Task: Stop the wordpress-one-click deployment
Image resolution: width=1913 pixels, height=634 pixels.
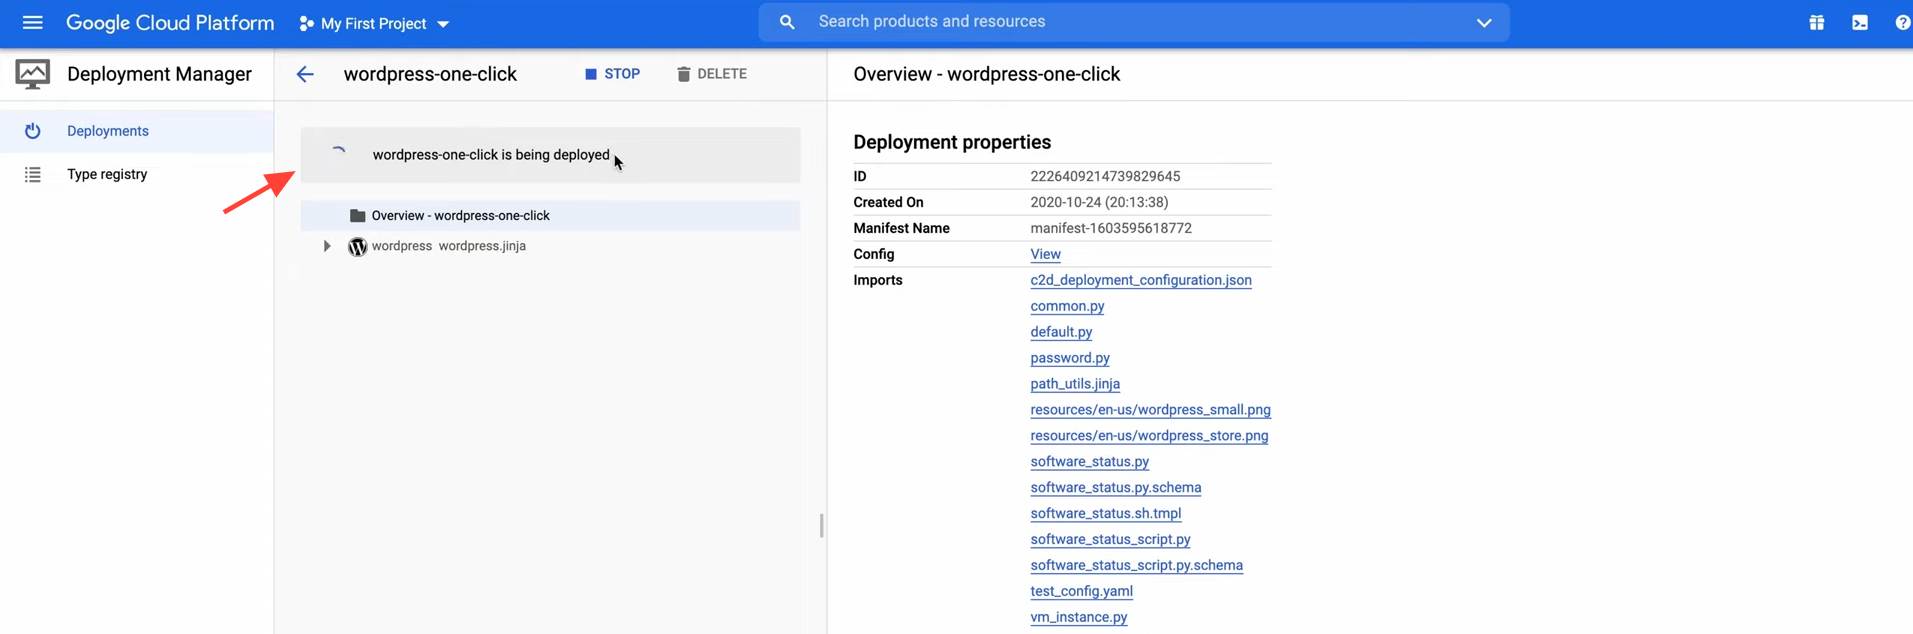Action: 612,74
